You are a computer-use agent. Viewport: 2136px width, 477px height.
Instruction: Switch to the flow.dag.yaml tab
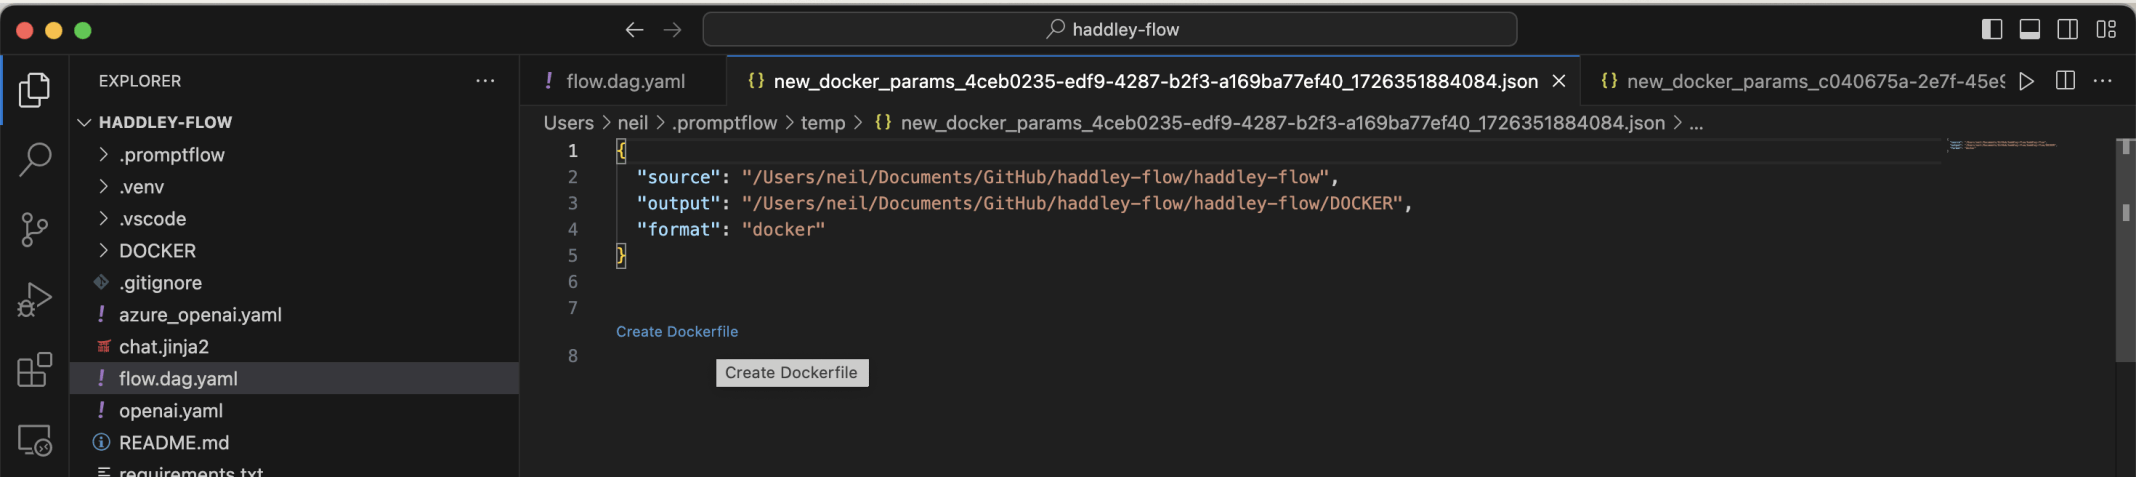[624, 81]
